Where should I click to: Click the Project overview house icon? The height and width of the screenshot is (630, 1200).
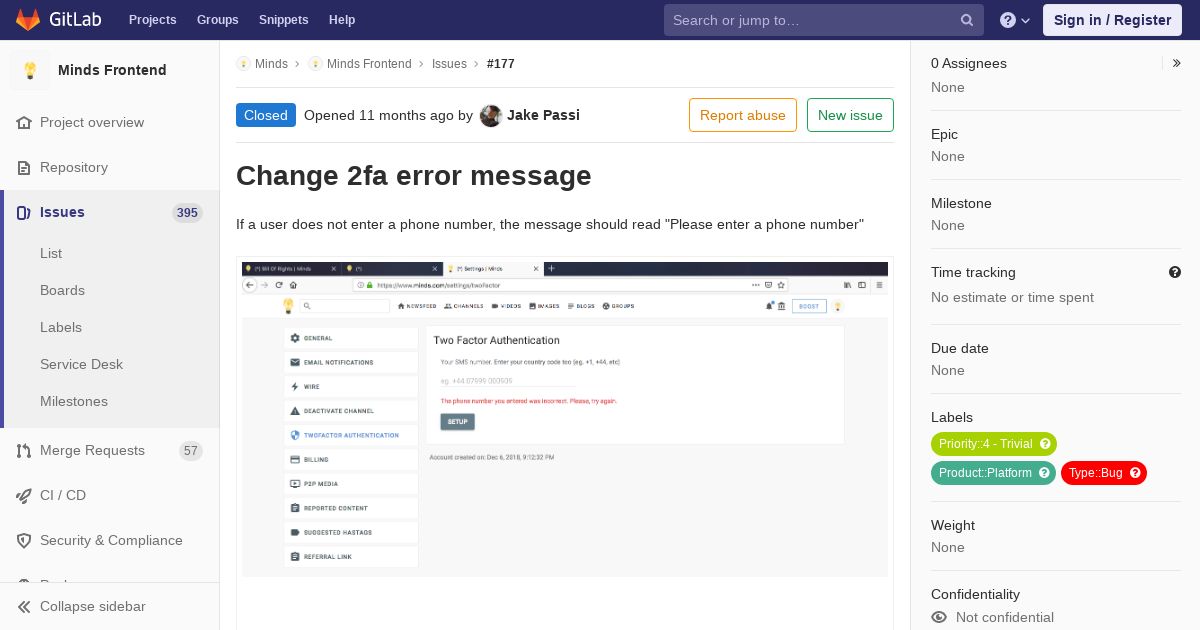24,122
